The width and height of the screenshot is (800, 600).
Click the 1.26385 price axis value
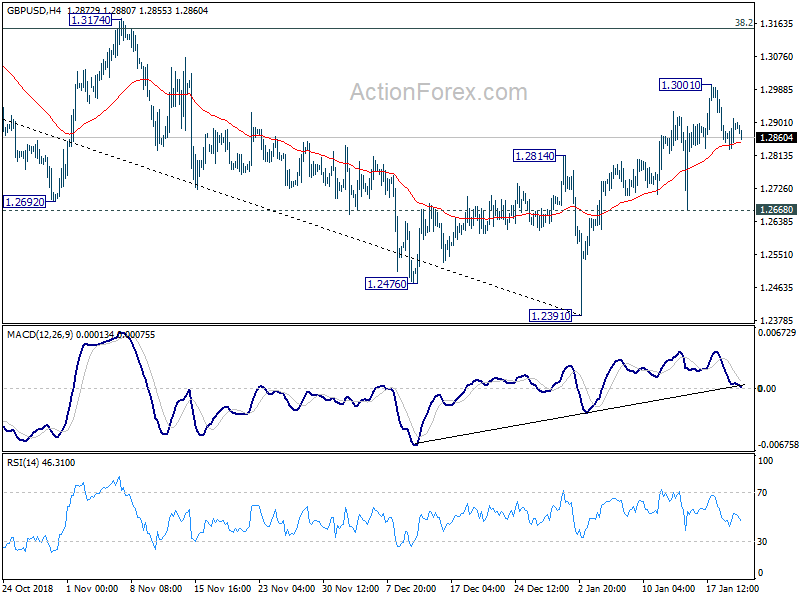coord(777,221)
